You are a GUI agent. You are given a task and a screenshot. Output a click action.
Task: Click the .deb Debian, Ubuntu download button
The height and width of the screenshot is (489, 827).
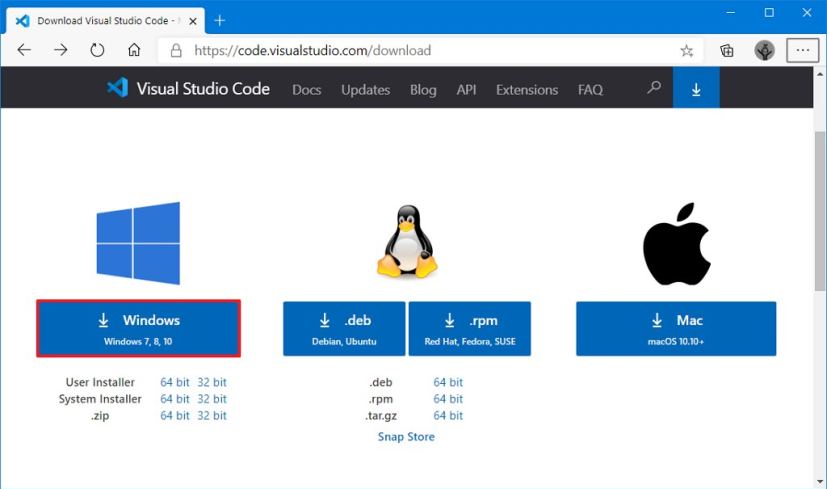(344, 329)
